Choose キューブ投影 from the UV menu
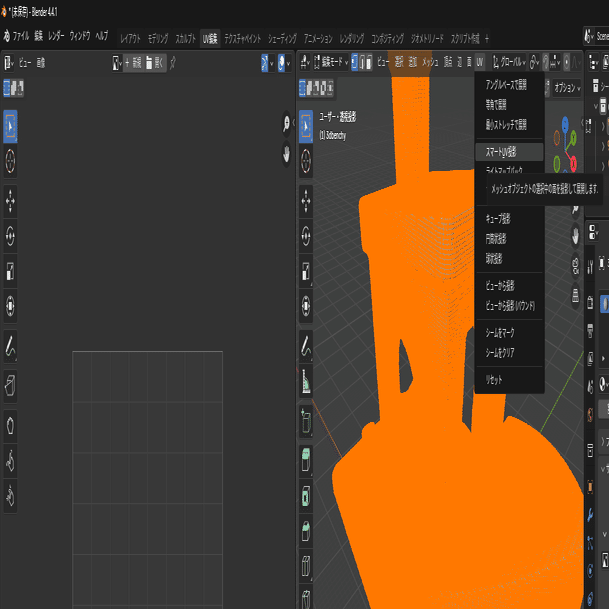Image resolution: width=609 pixels, height=609 pixels. click(x=509, y=219)
